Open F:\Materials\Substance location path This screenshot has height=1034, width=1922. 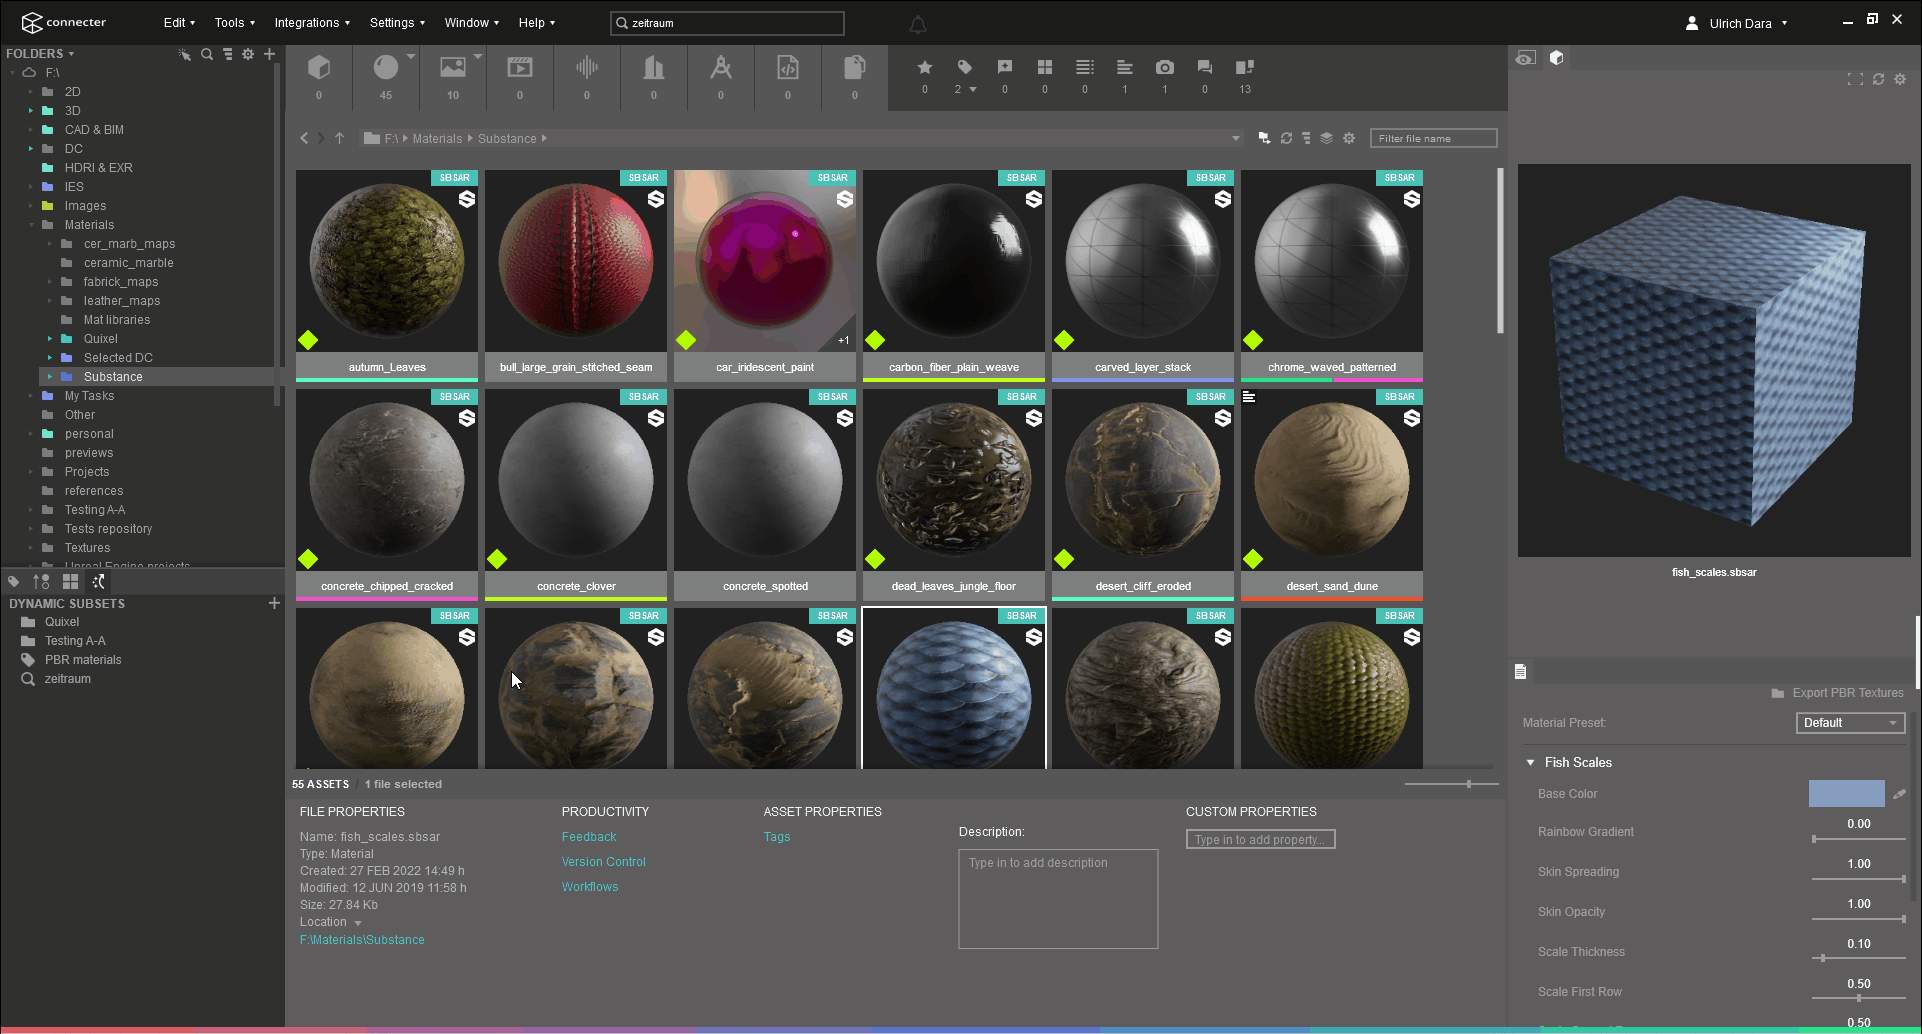coord(362,940)
